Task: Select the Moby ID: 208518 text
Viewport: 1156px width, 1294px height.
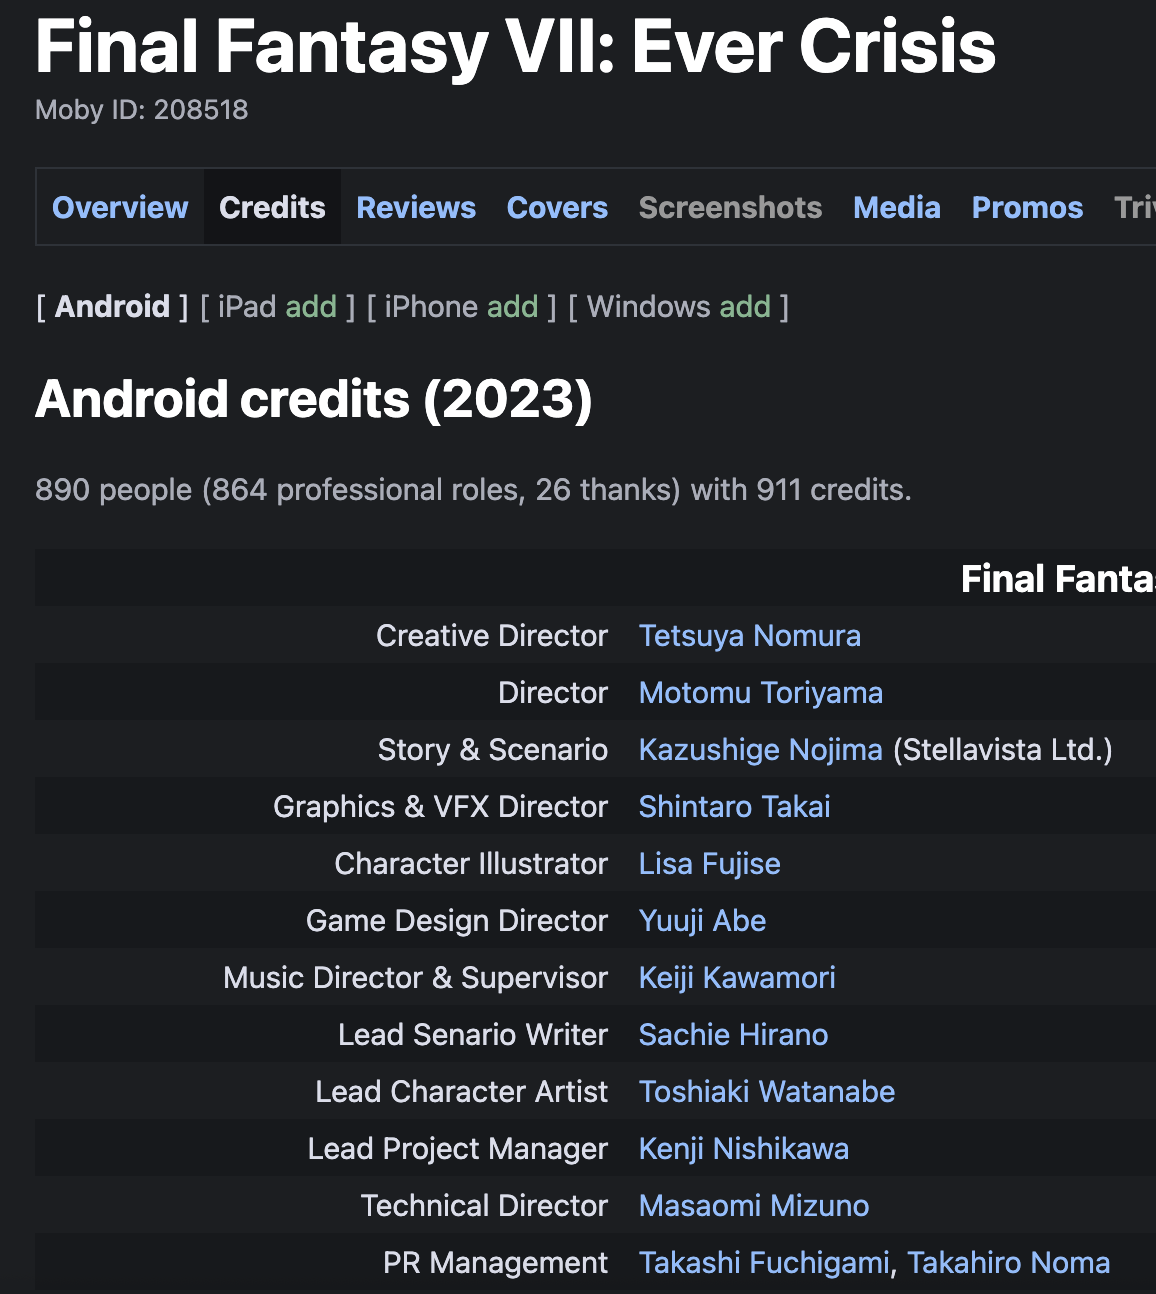Action: pyautogui.click(x=142, y=110)
